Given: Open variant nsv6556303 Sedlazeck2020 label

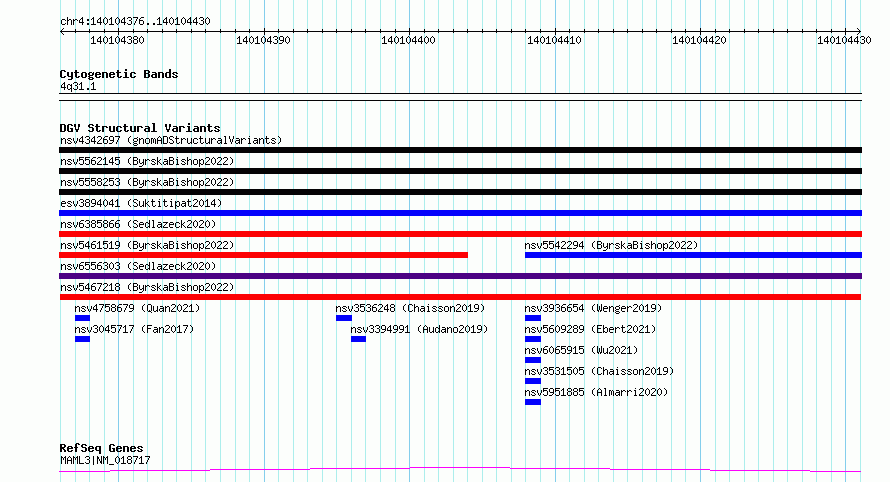Looking at the screenshot, I should [138, 266].
